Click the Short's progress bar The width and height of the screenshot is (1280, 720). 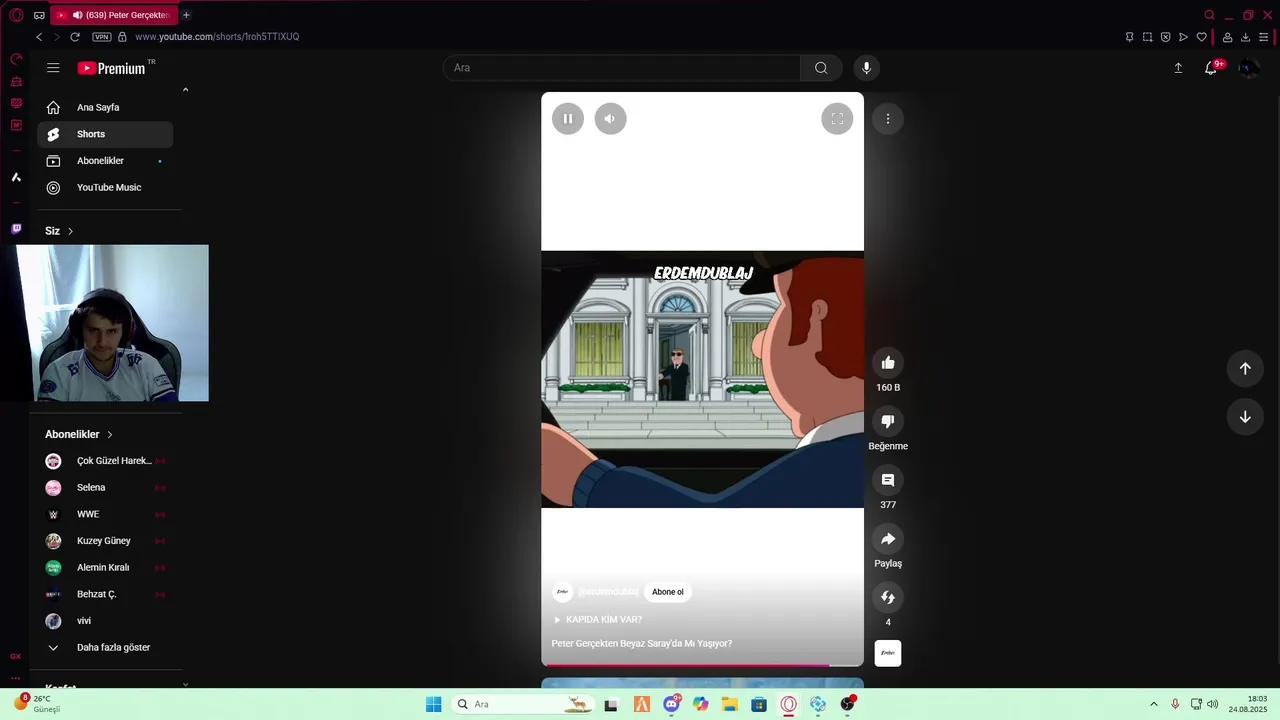pos(702,664)
